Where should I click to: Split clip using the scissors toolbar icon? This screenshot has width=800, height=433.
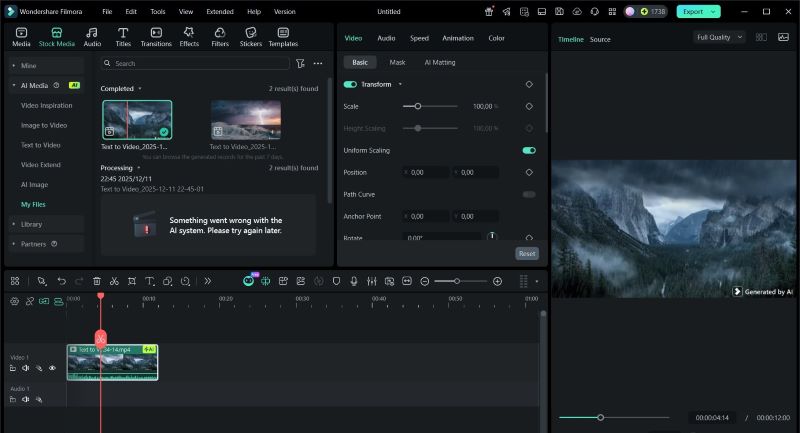tap(114, 281)
